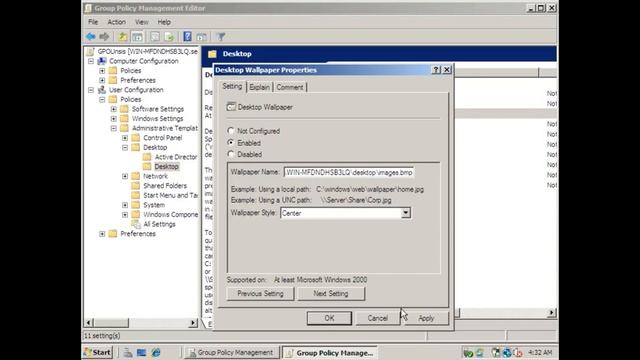This screenshot has height=360, width=640.
Task: Open the Help menu
Action: (x=164, y=22)
